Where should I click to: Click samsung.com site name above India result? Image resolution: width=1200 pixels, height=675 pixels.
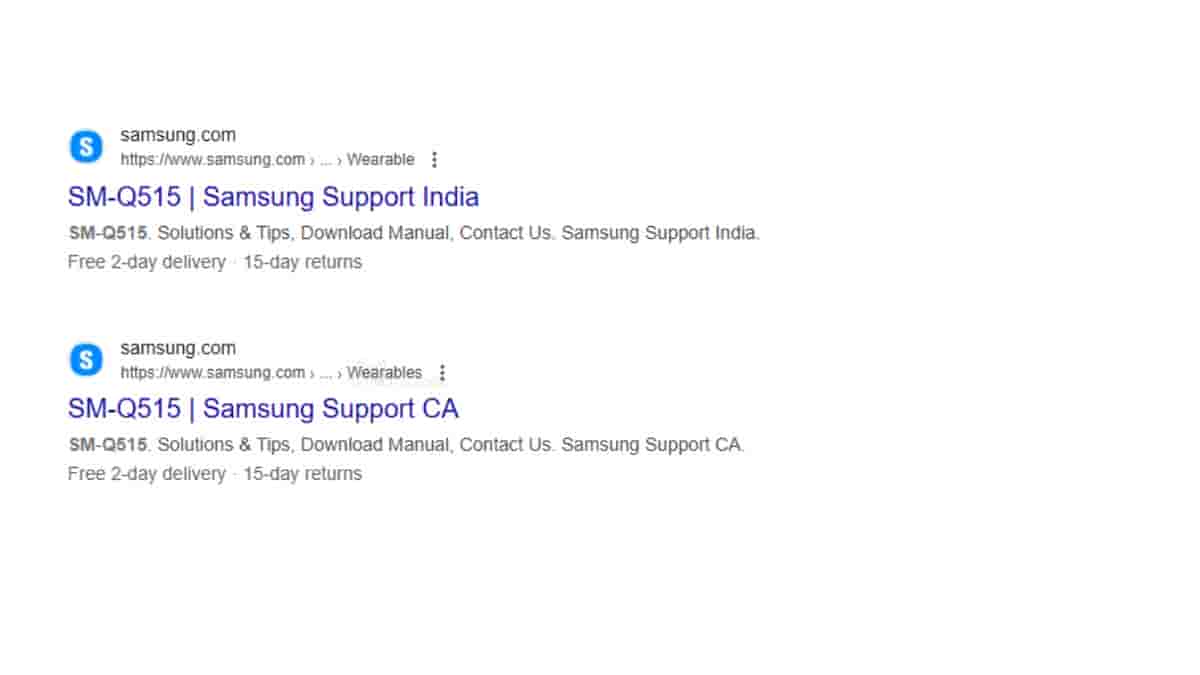pos(178,135)
